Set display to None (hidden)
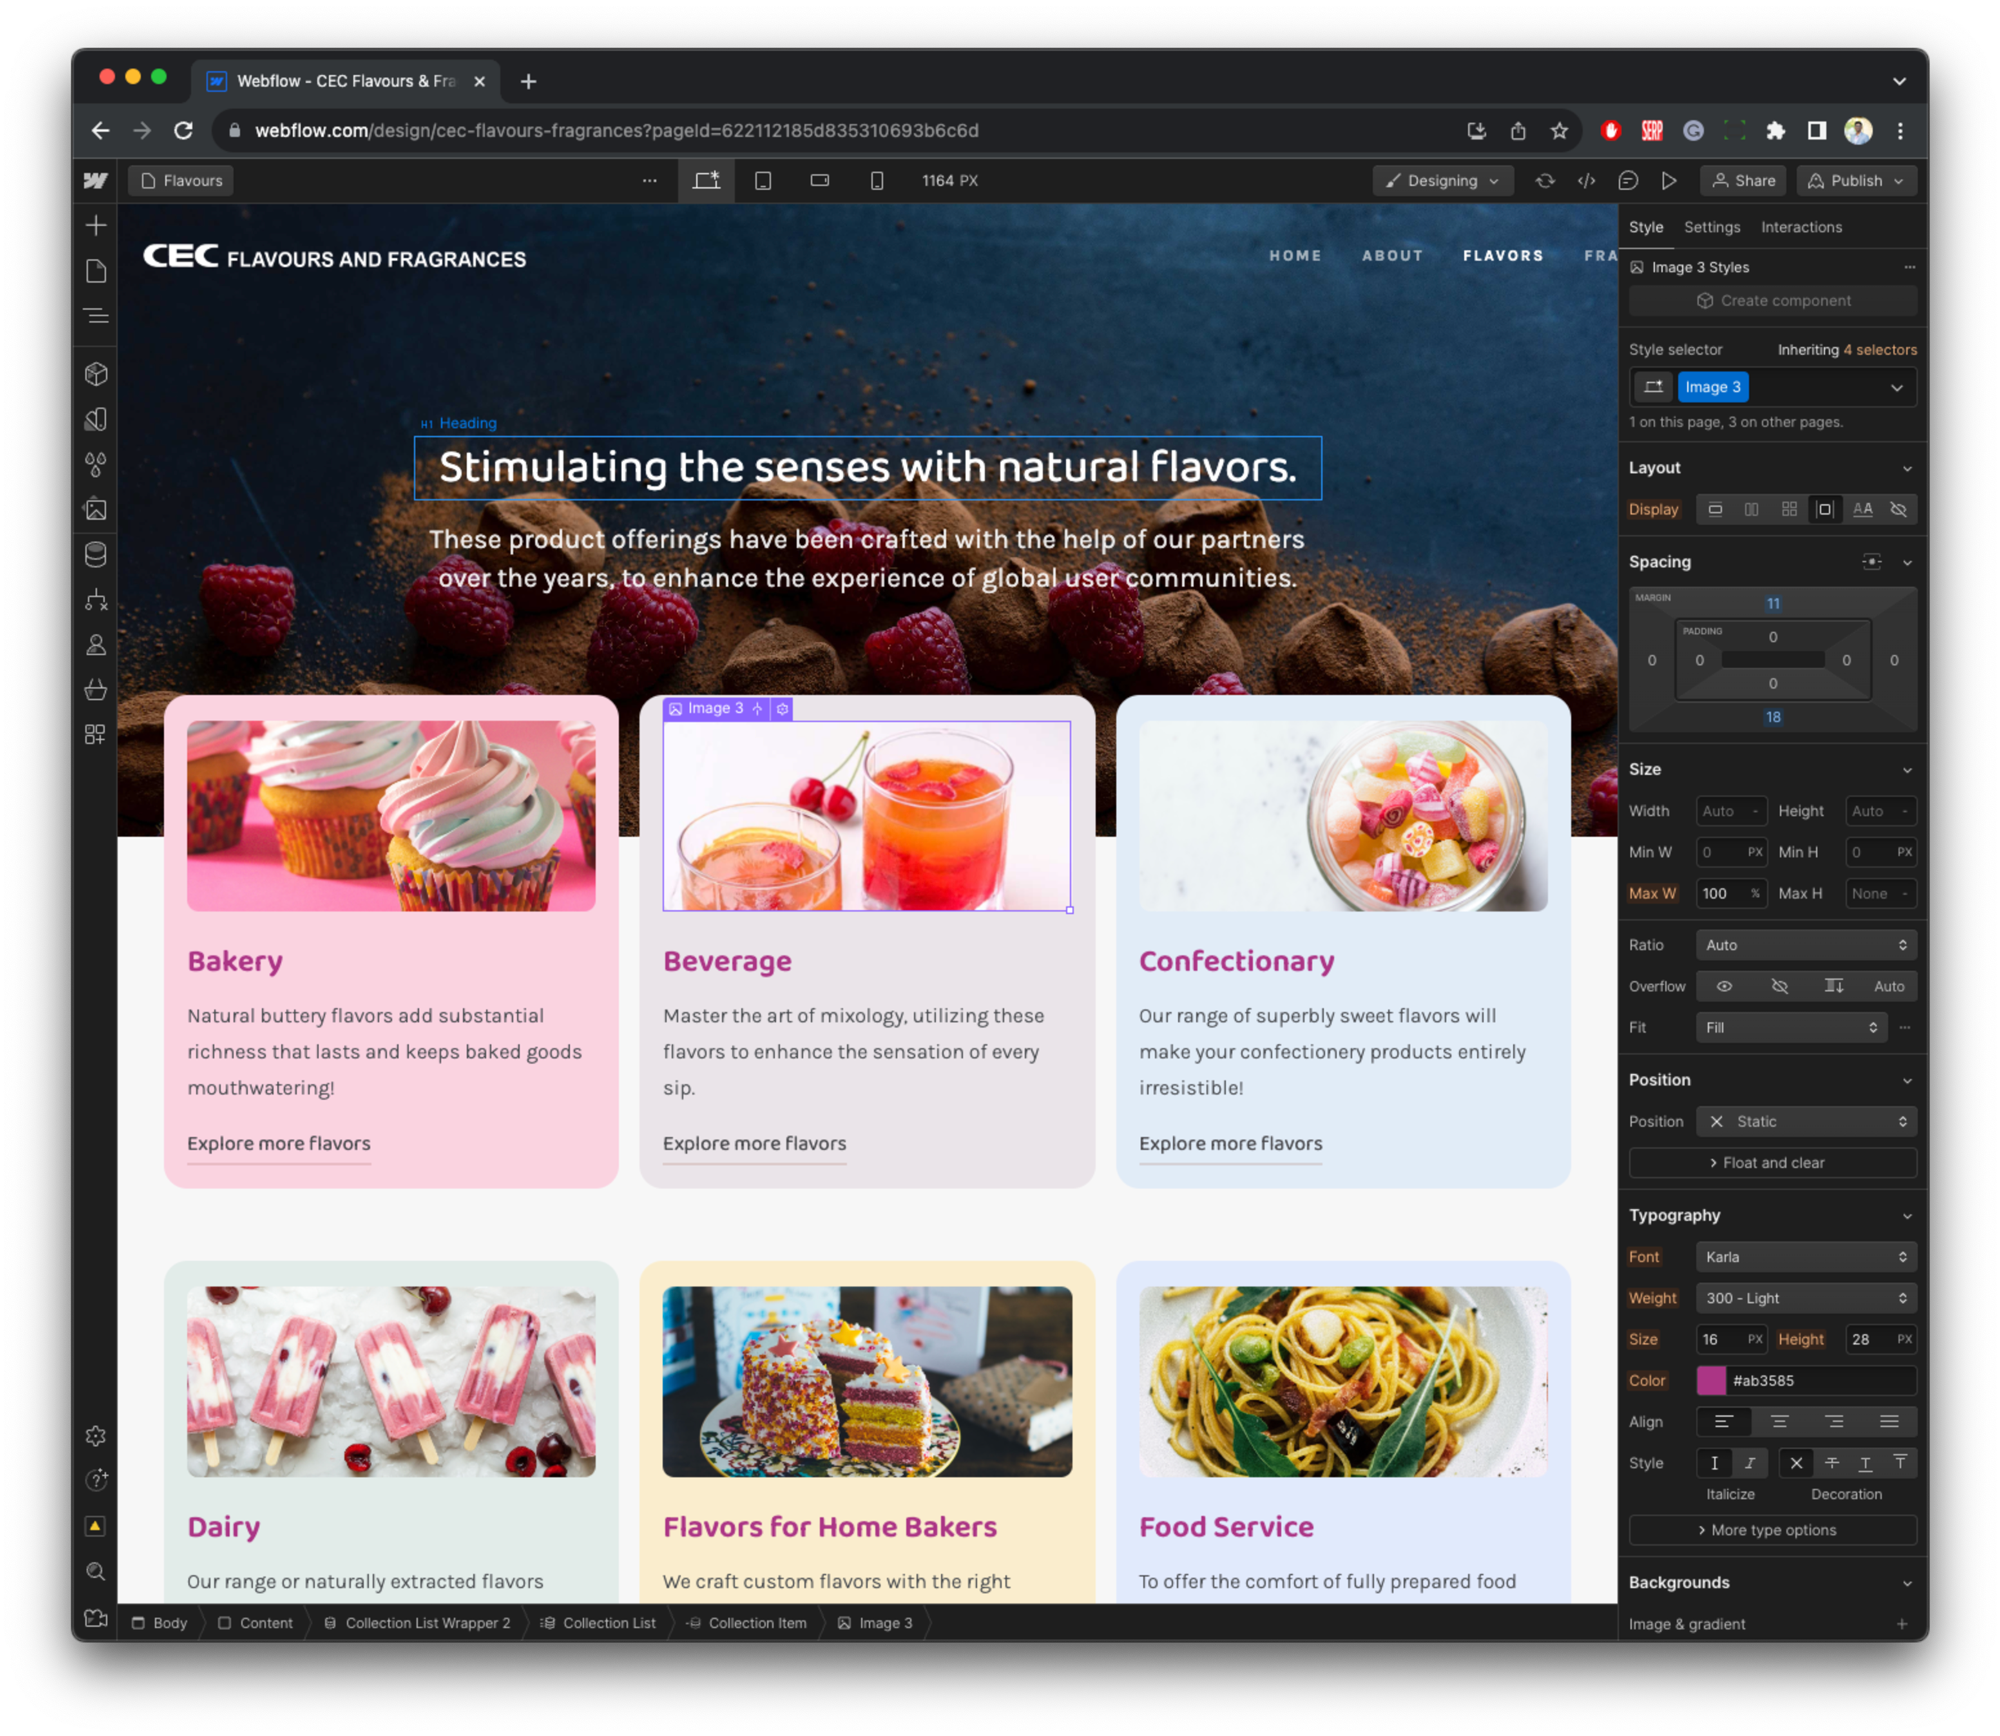This screenshot has width=2000, height=1736. point(1899,510)
